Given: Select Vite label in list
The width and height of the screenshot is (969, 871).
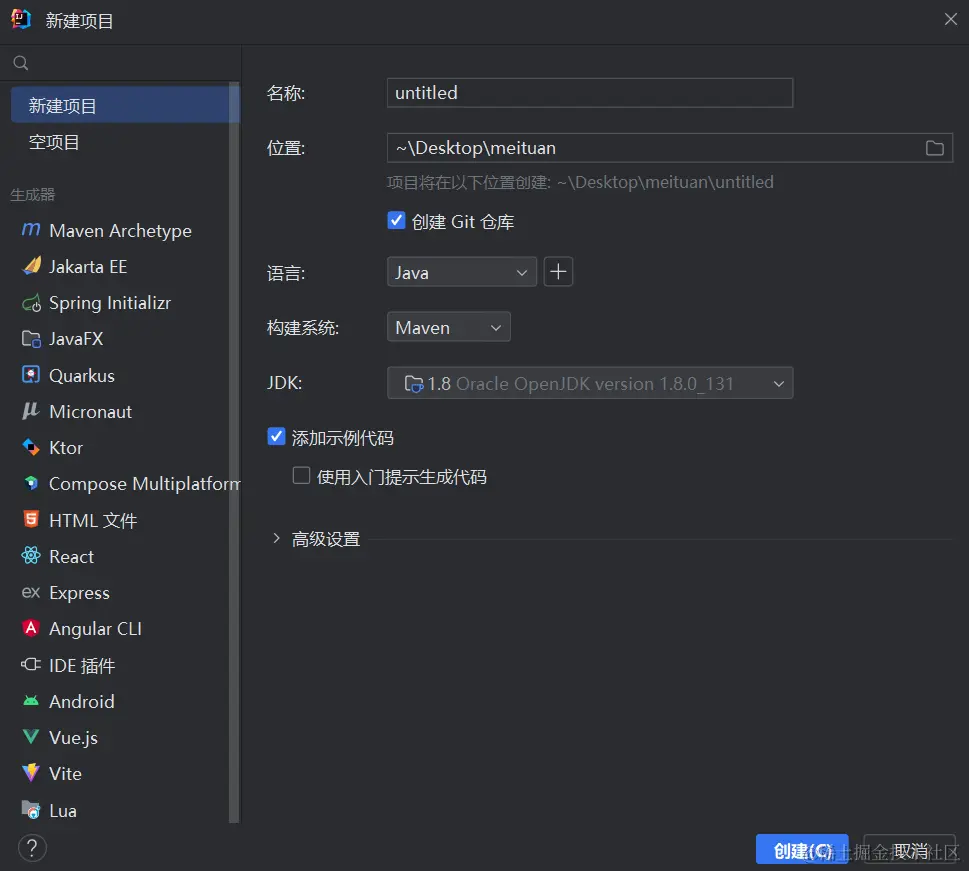Looking at the screenshot, I should point(65,773).
